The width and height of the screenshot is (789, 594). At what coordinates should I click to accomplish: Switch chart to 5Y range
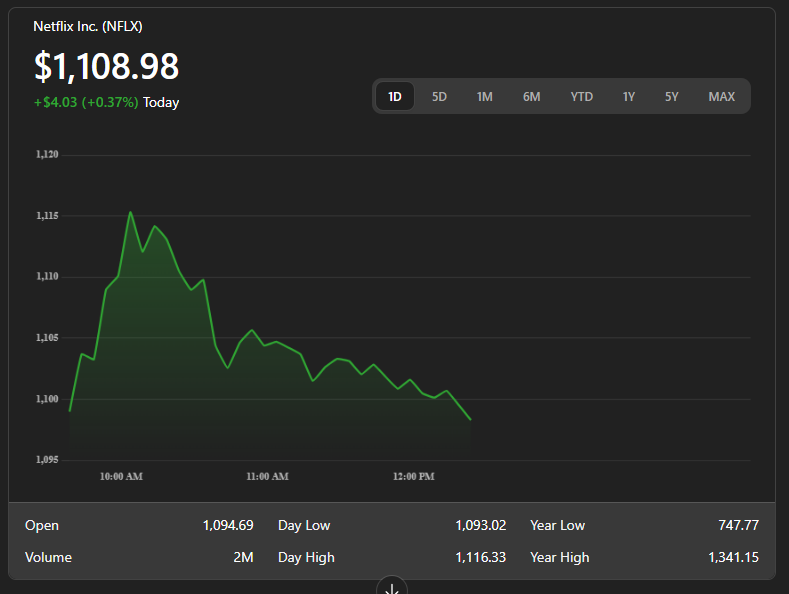(672, 96)
